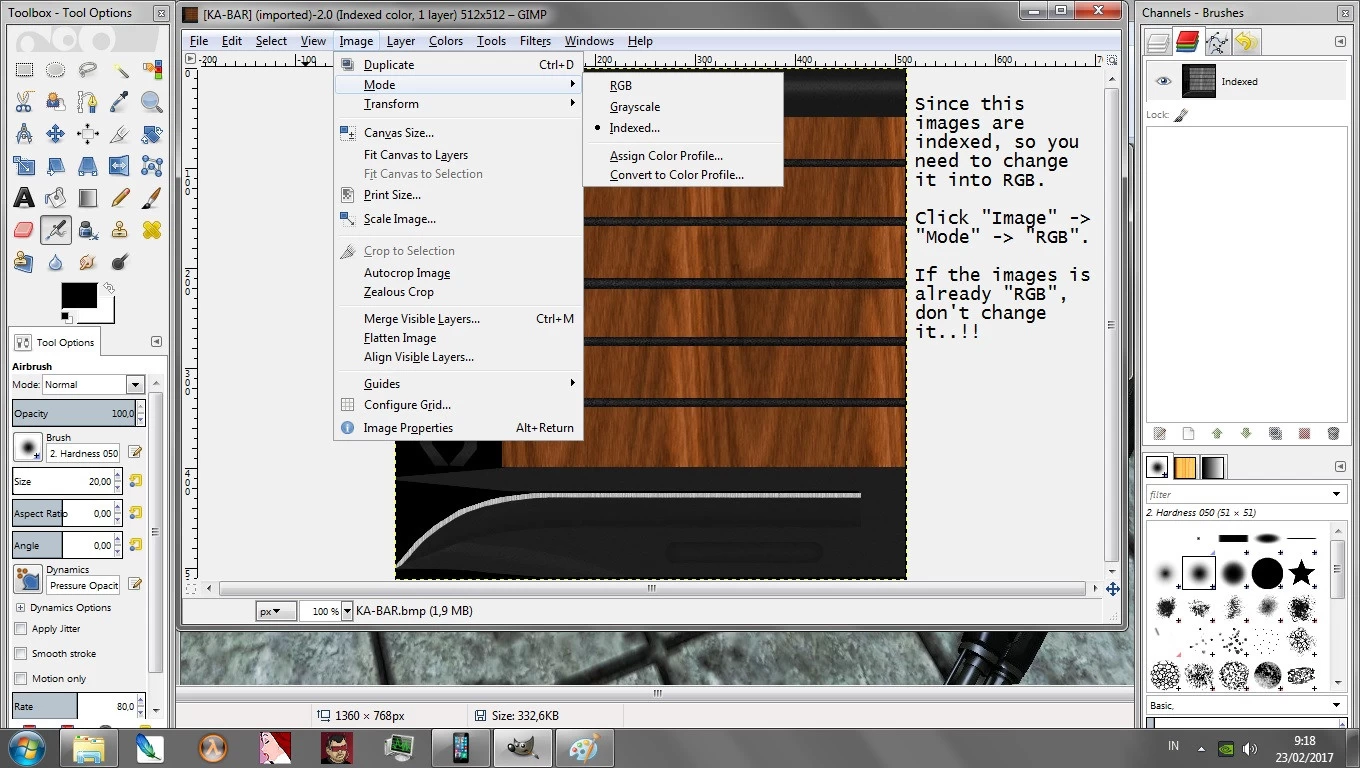The image size is (1360, 768).
Task: Select the Blur/Sharpen droplet tool
Action: point(56,262)
